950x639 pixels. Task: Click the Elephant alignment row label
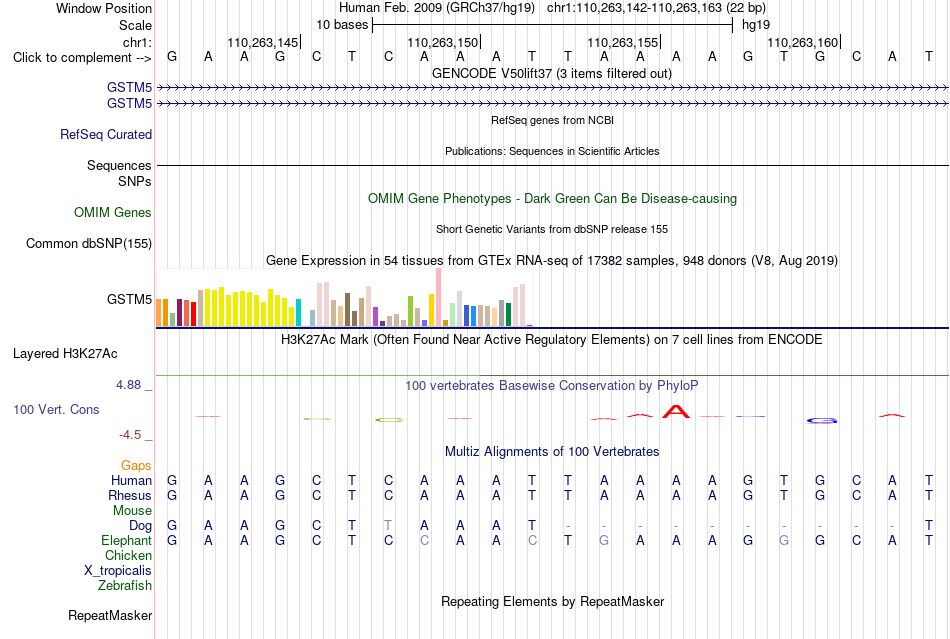126,540
